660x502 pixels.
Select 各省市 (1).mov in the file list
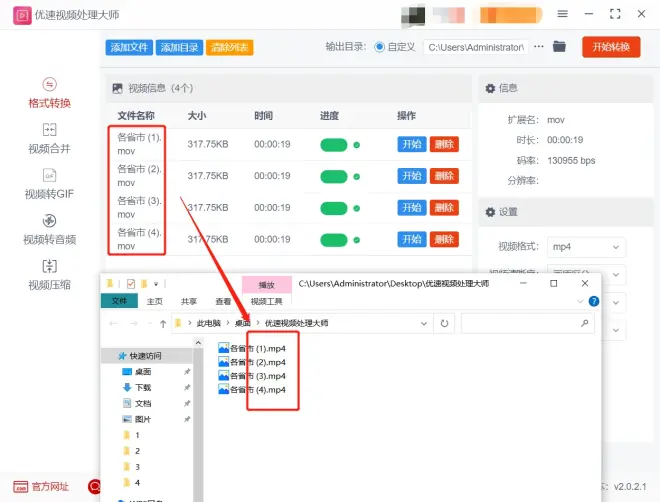(139, 144)
